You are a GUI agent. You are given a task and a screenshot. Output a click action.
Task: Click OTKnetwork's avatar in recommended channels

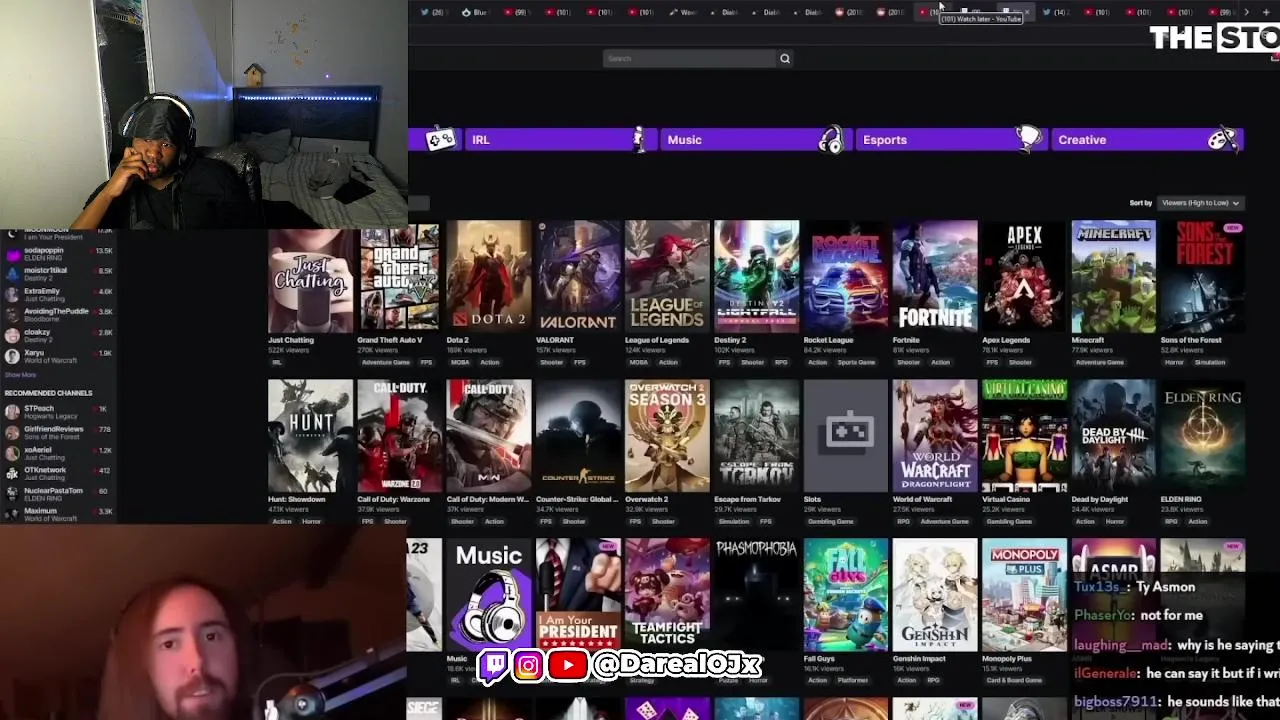pyautogui.click(x=12, y=473)
